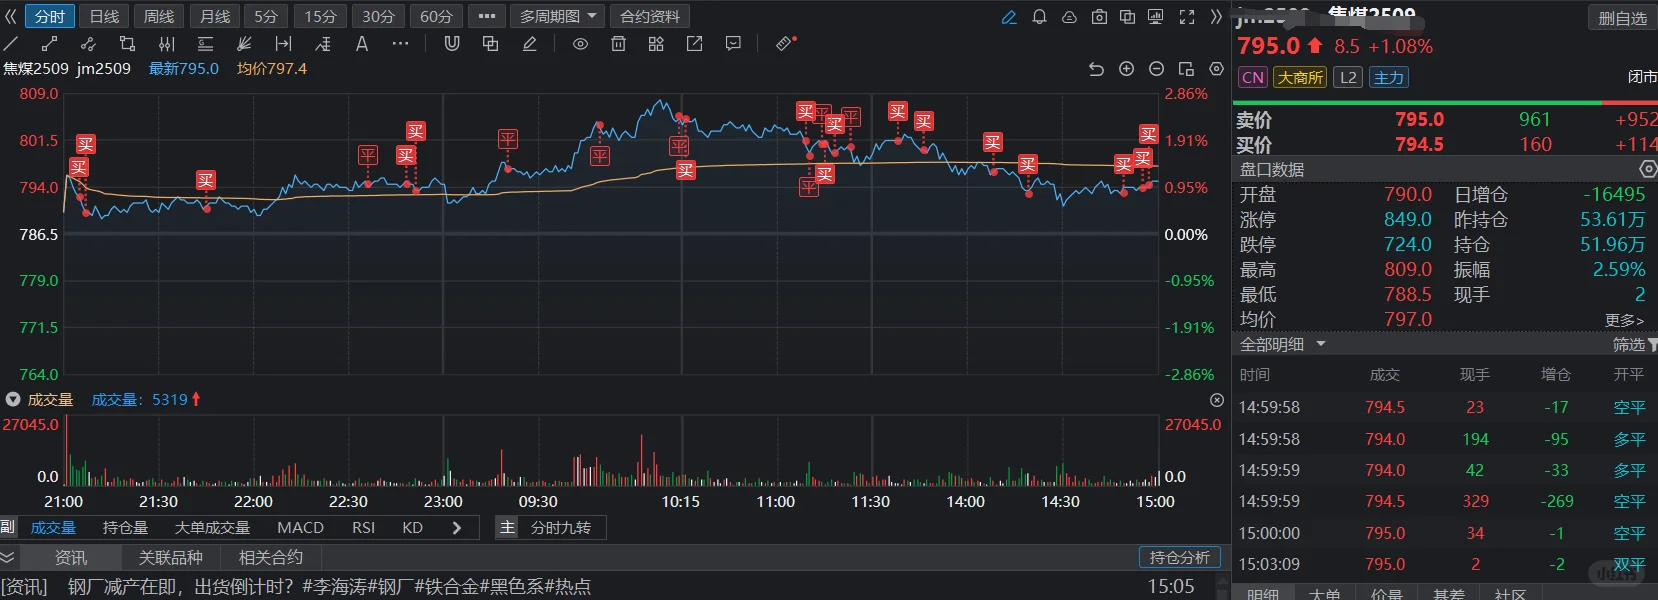Switch to 分时 chart view
This screenshot has width=1658, height=600.
(x=49, y=17)
